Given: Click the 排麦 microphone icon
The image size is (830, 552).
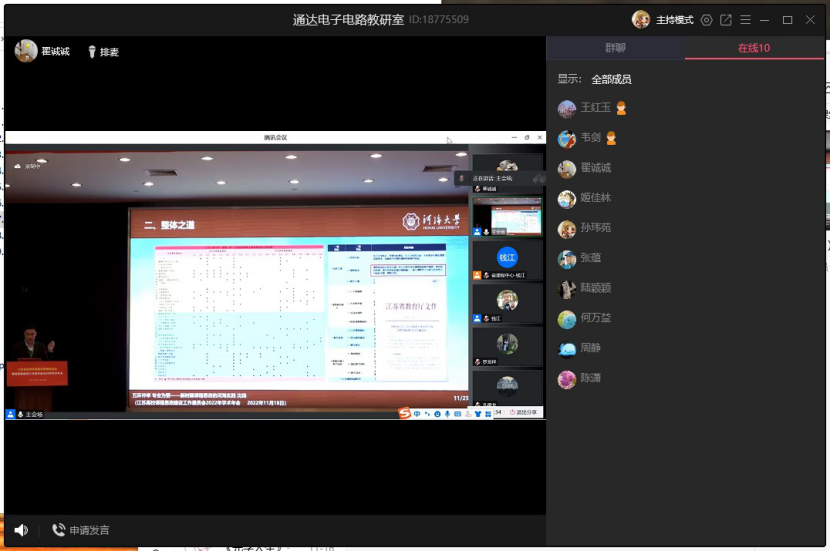Looking at the screenshot, I should 92,51.
